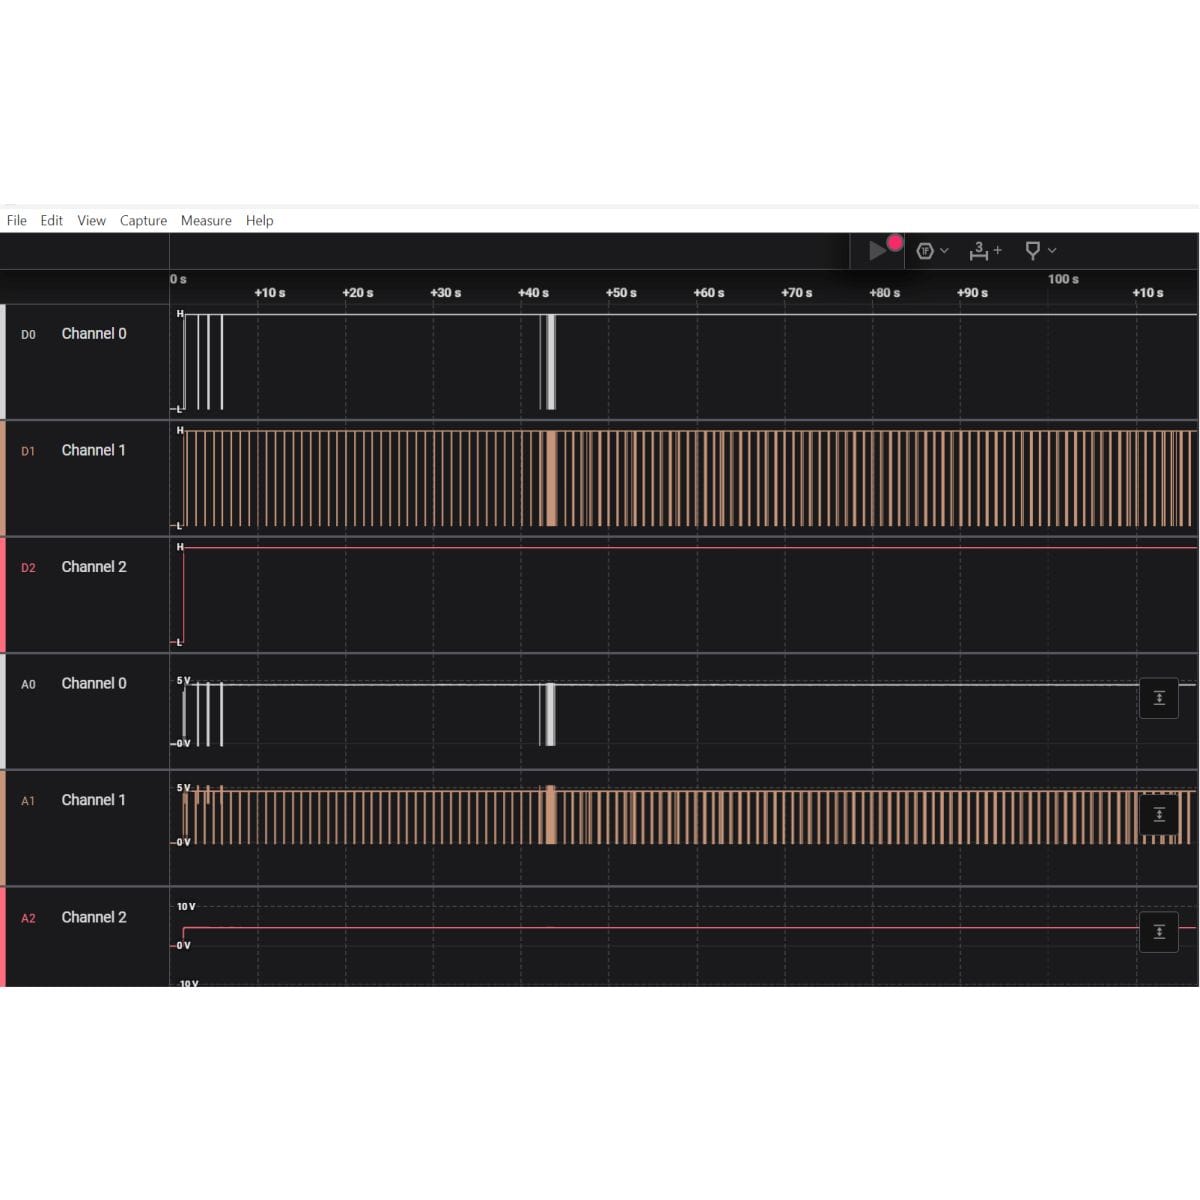Click the +40 s mark on timeline ruler
1200x1200 pixels.
(x=533, y=293)
